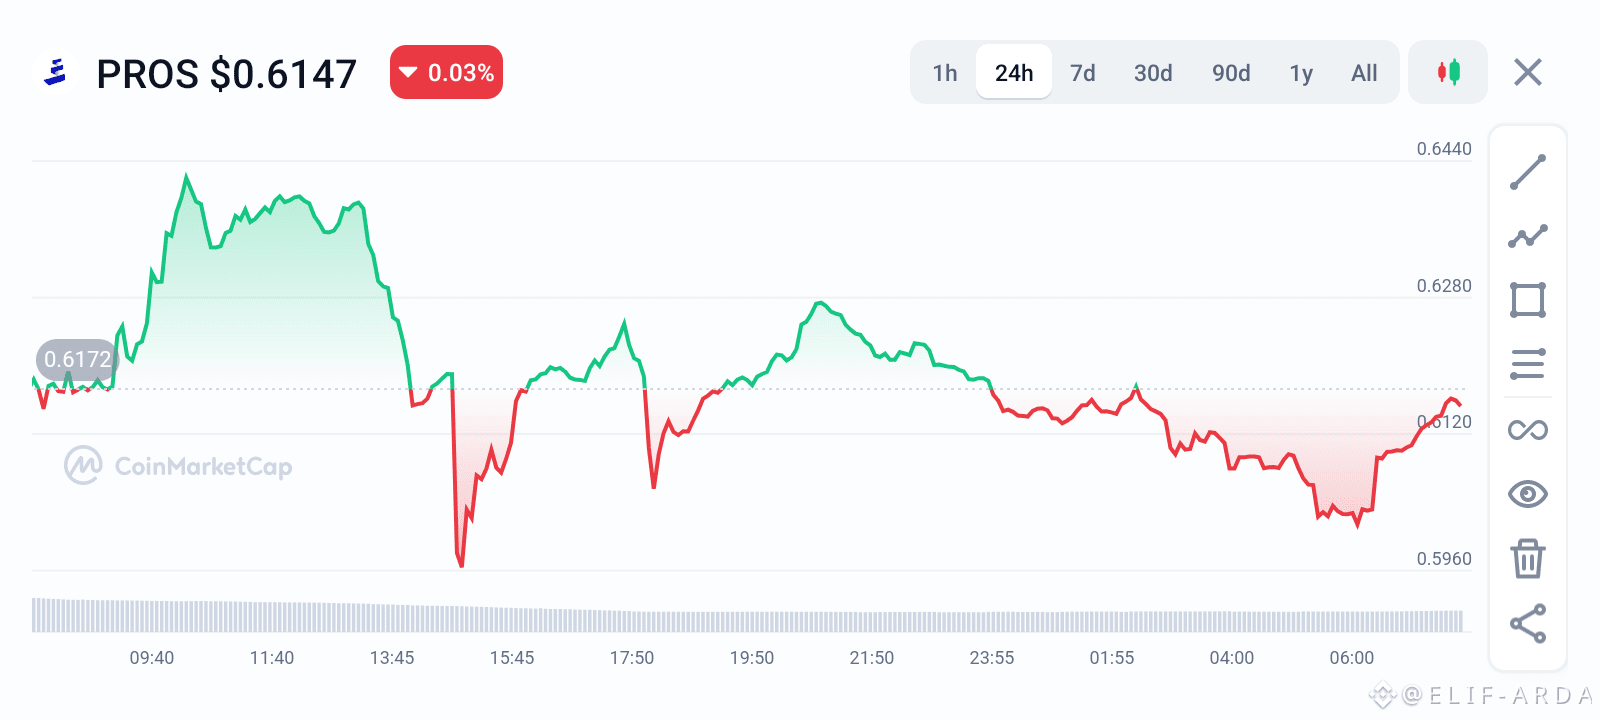Viewport: 1600px width, 720px height.
Task: Switch chart to 1y range
Action: click(x=1301, y=73)
